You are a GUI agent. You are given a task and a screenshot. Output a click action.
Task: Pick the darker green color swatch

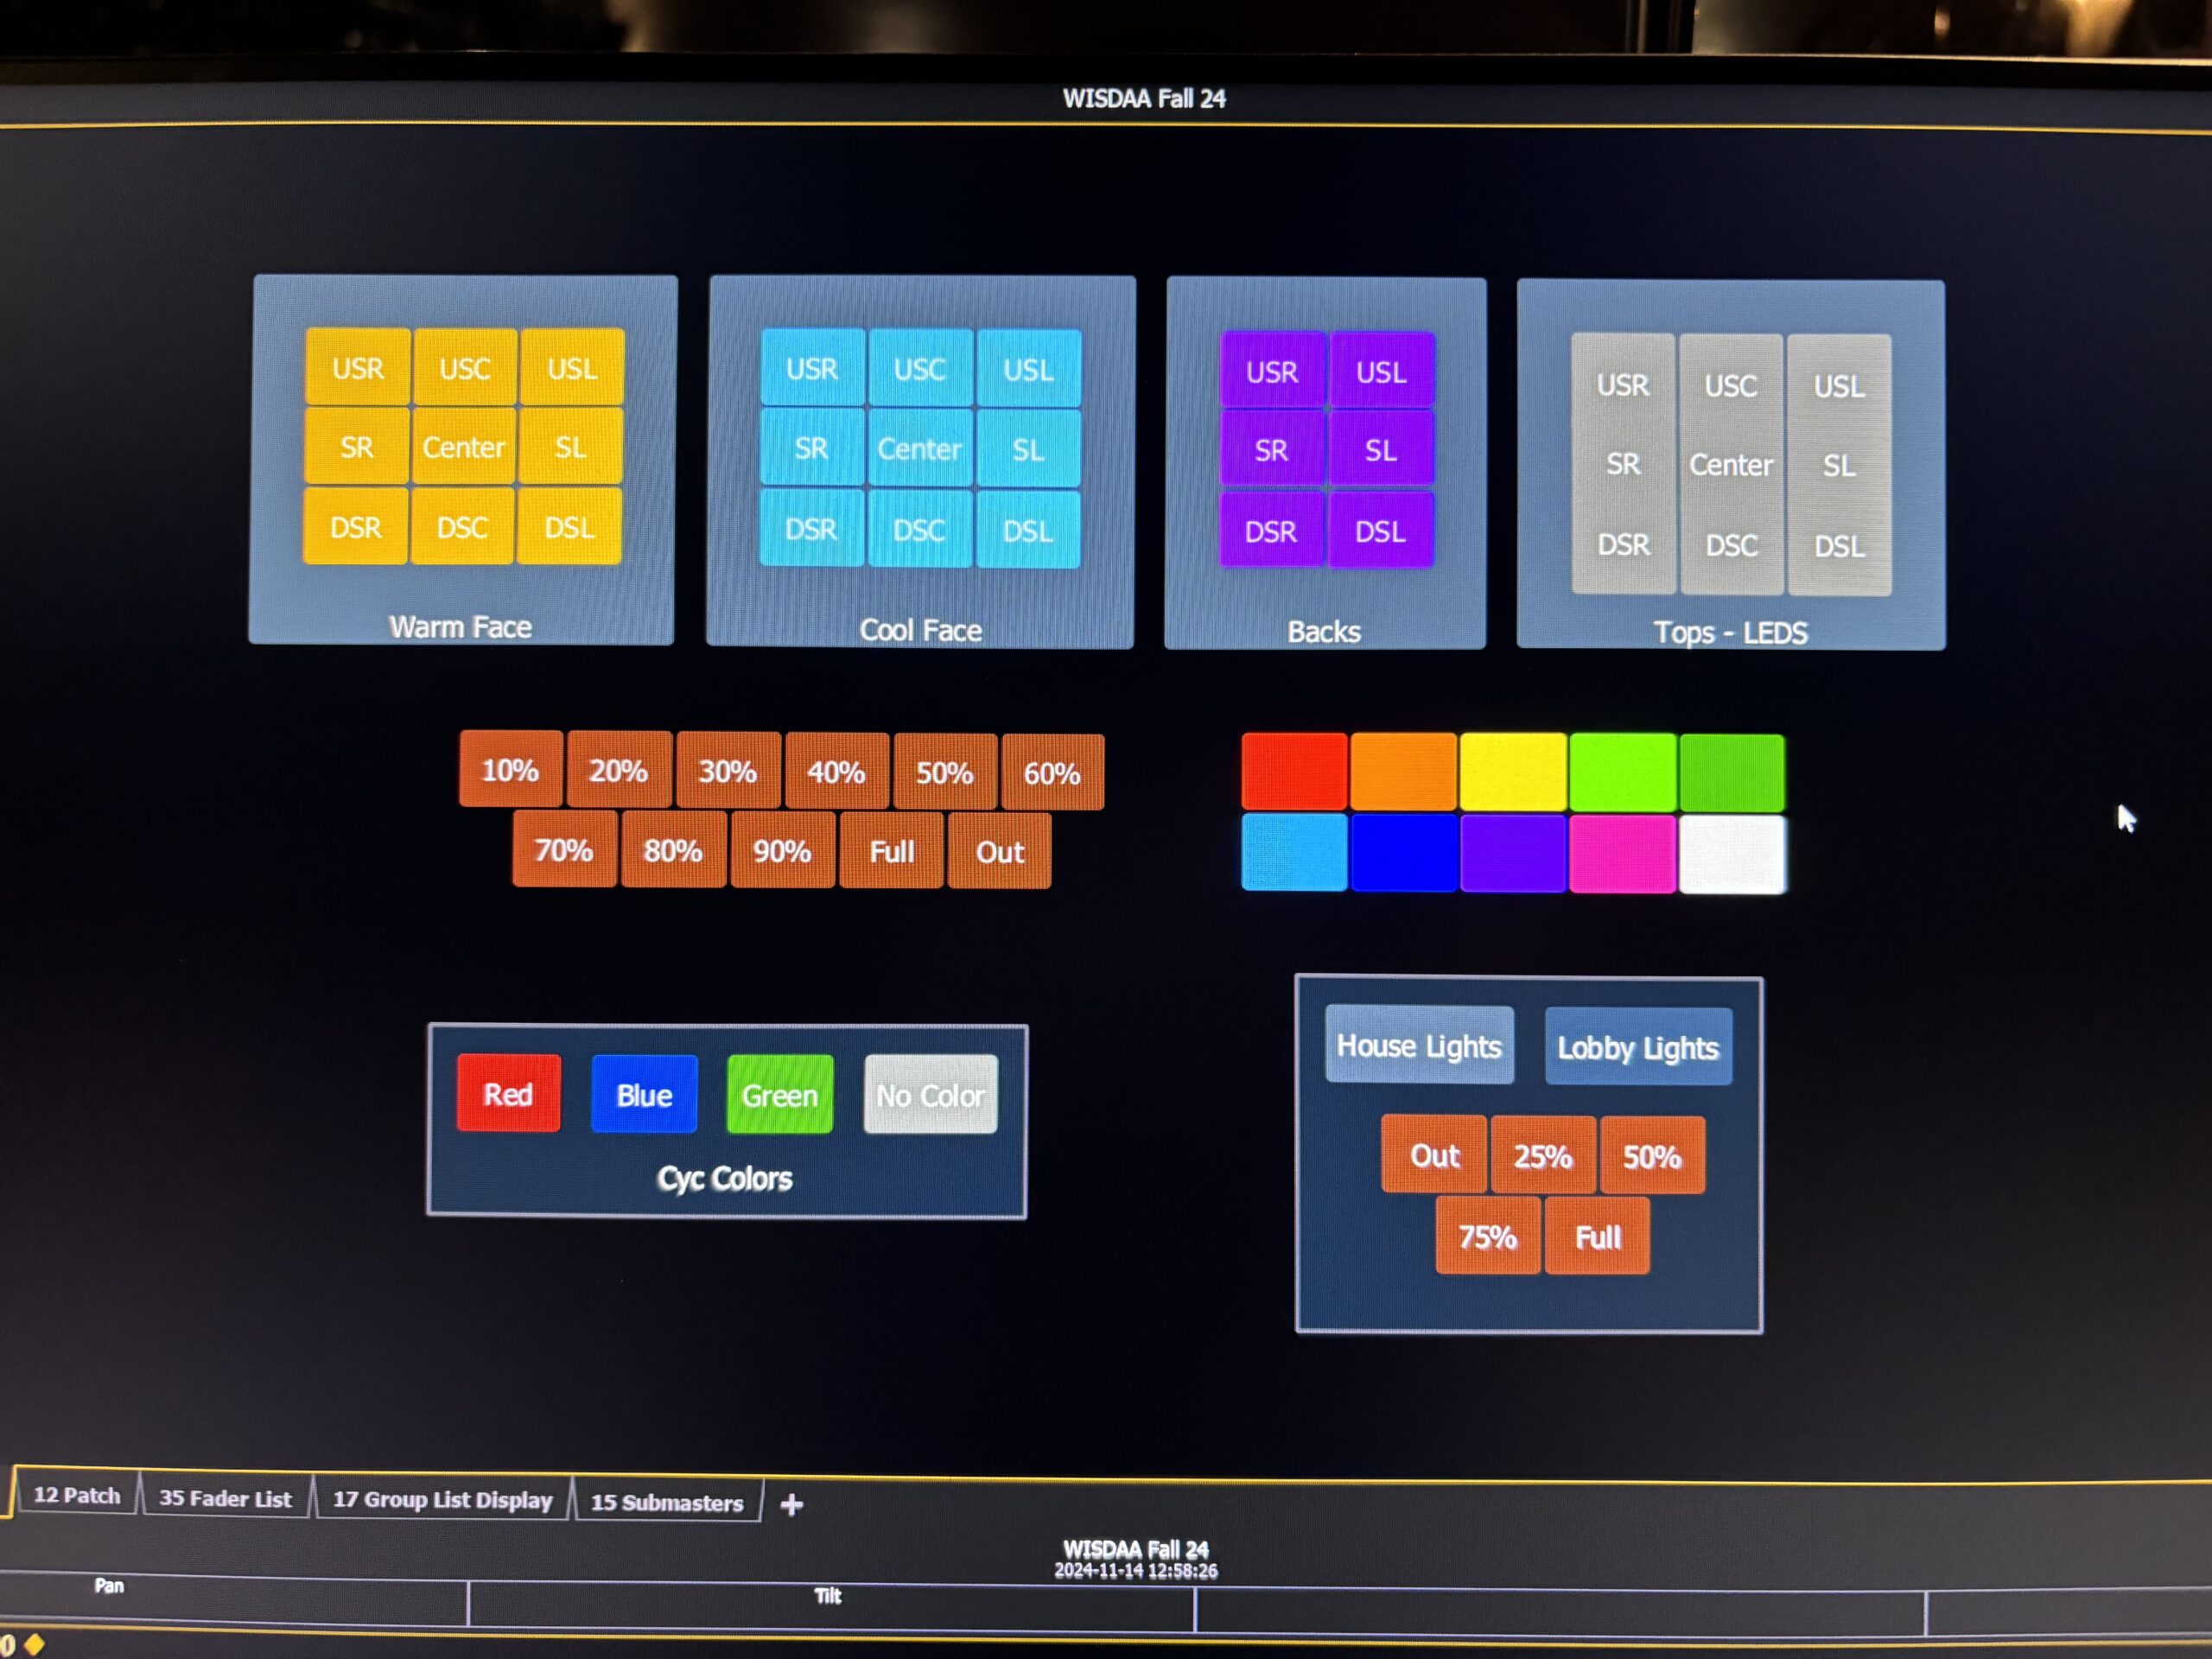(x=1732, y=773)
